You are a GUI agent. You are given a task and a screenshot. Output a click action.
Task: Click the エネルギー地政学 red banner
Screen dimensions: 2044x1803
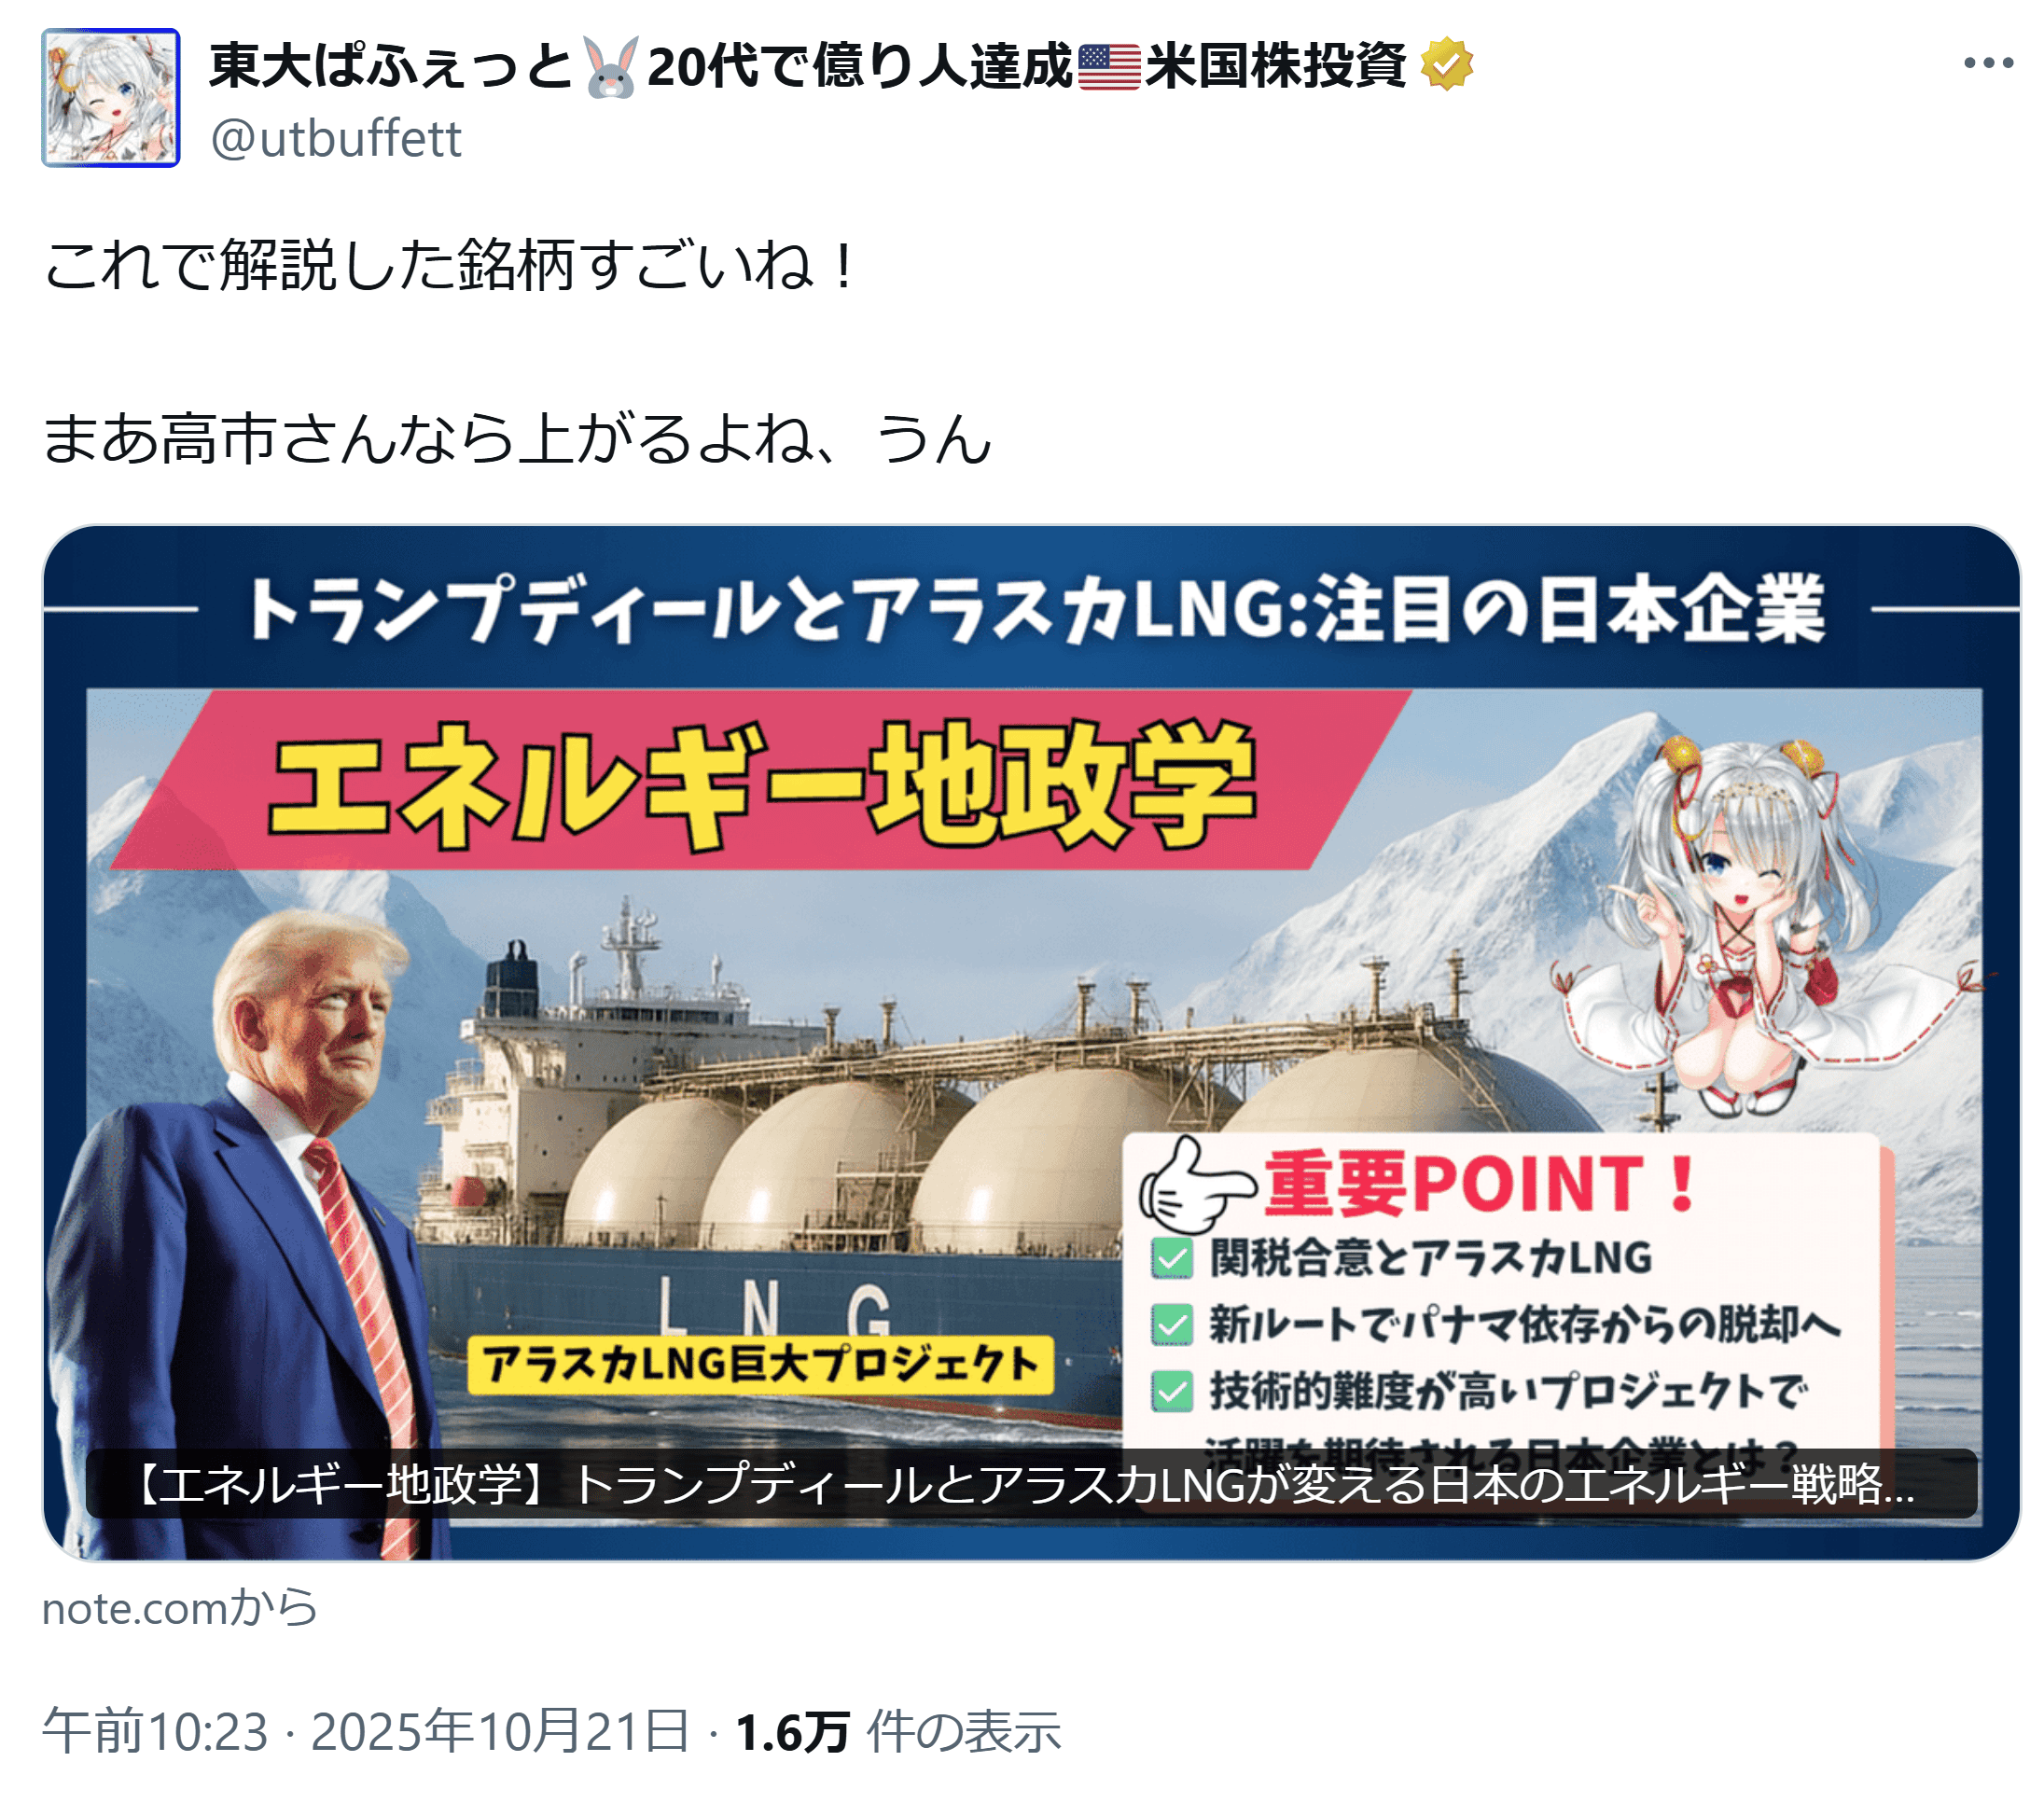[760, 780]
